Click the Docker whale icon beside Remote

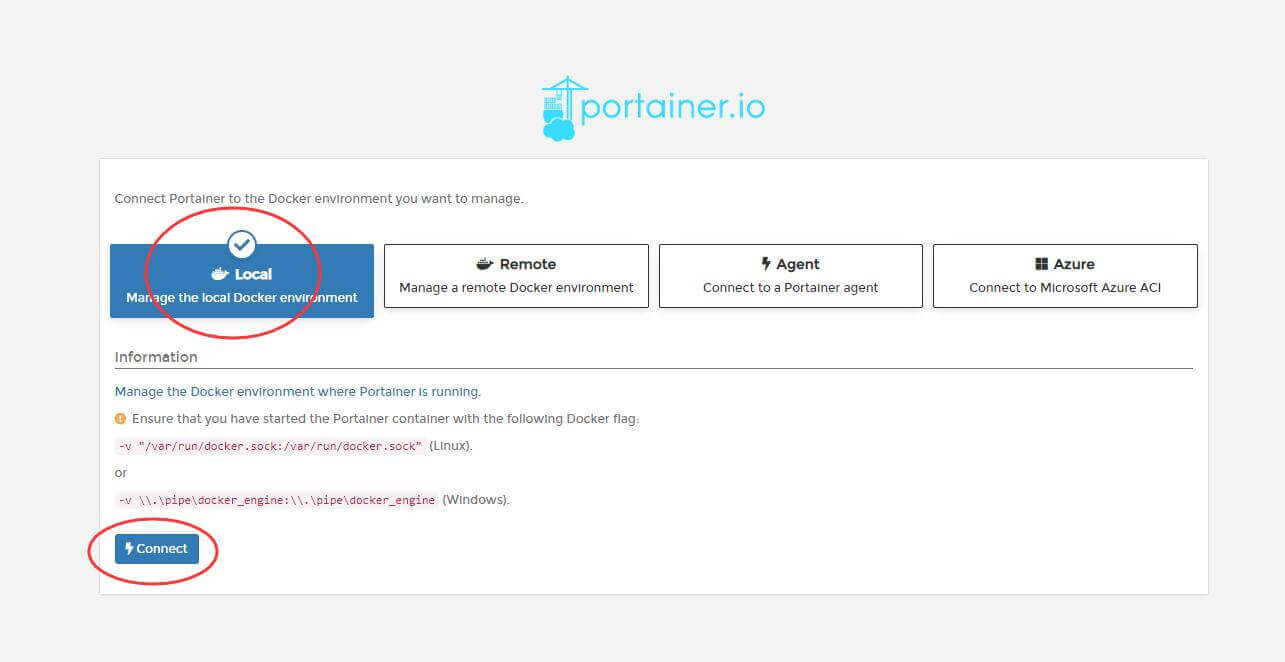pos(485,264)
